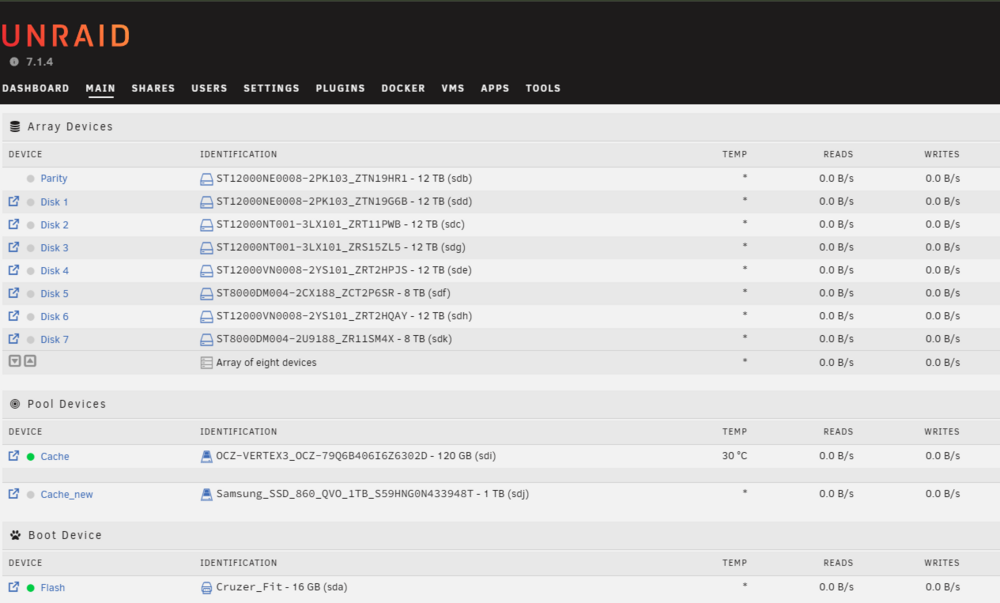
Task: Switch to the Docker tab
Action: (403, 89)
